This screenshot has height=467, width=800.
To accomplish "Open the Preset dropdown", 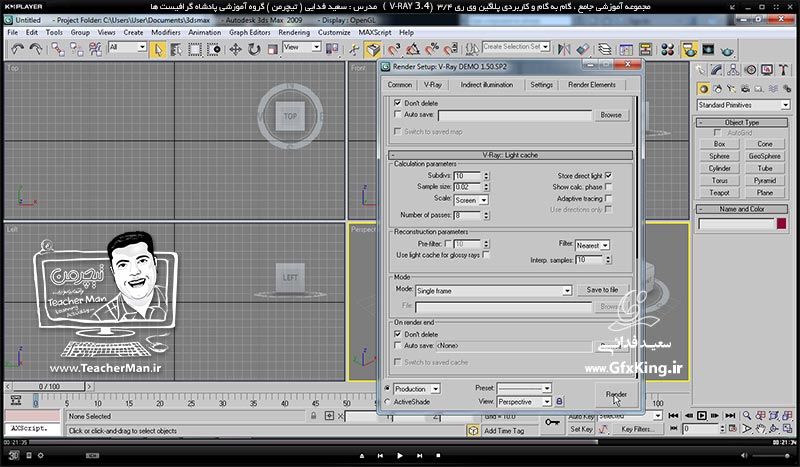I will (x=524, y=388).
